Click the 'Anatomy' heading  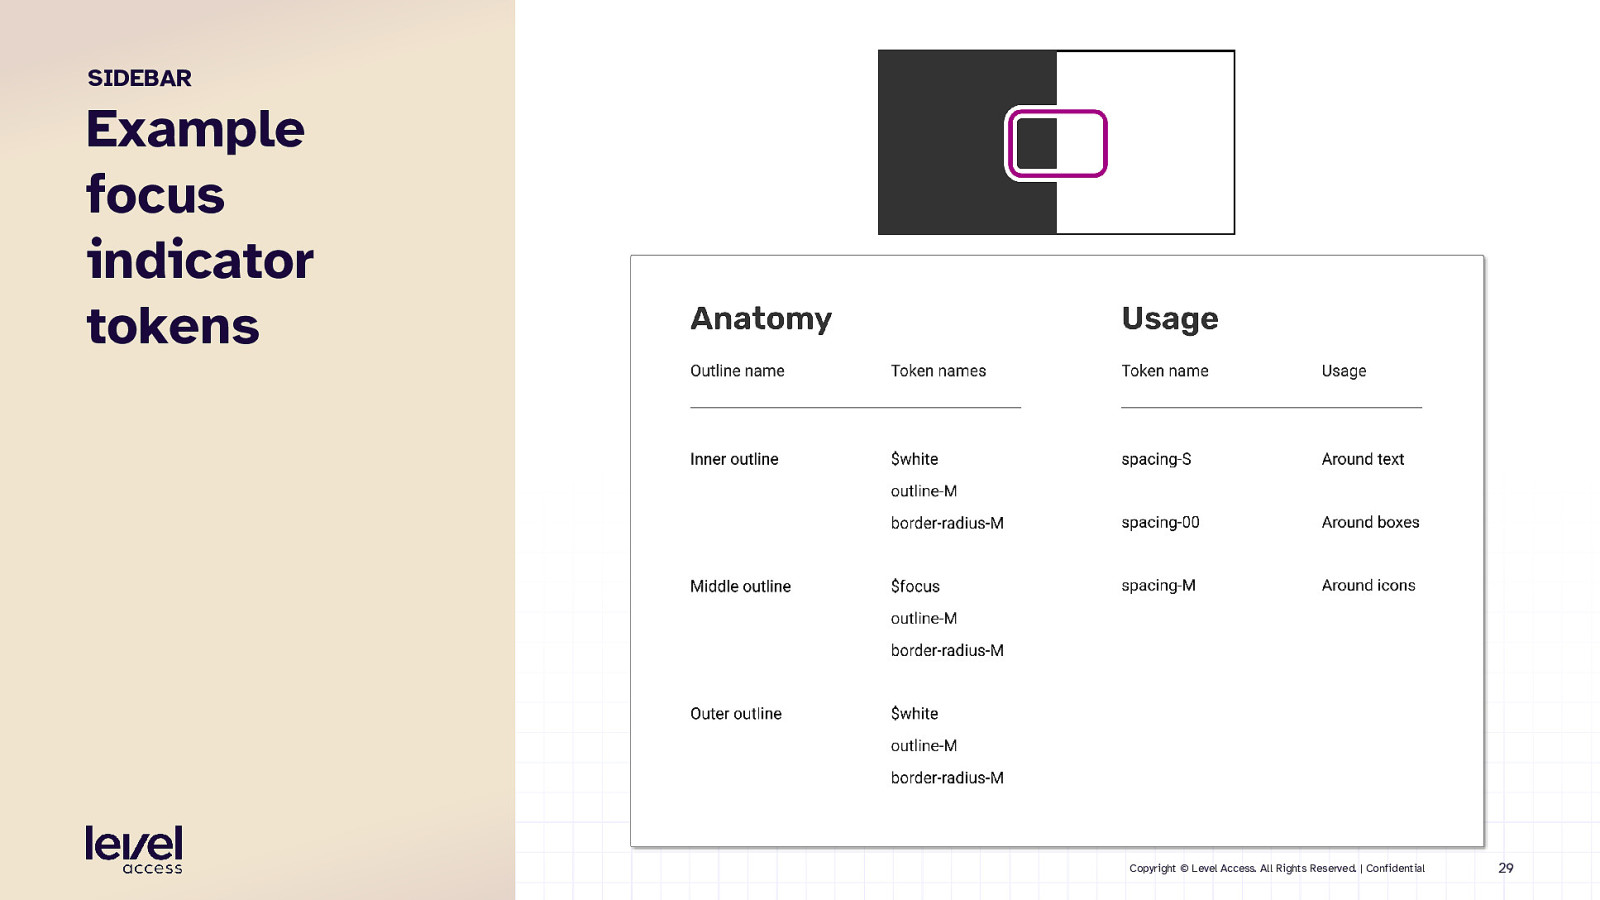(x=761, y=318)
